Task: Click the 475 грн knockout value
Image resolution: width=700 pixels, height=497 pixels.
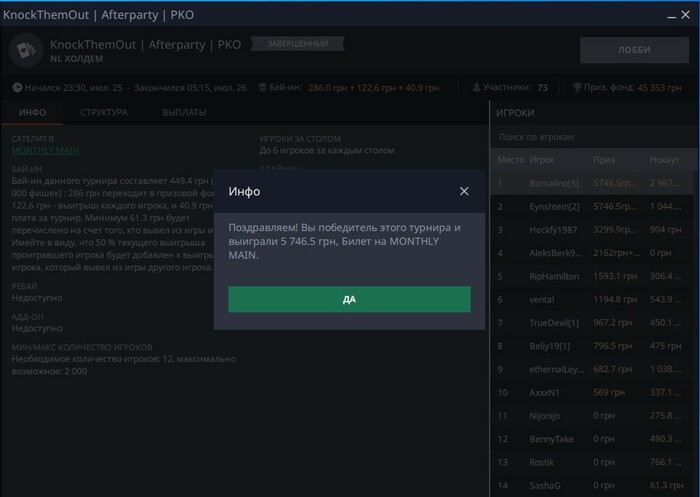Action: 665,346
